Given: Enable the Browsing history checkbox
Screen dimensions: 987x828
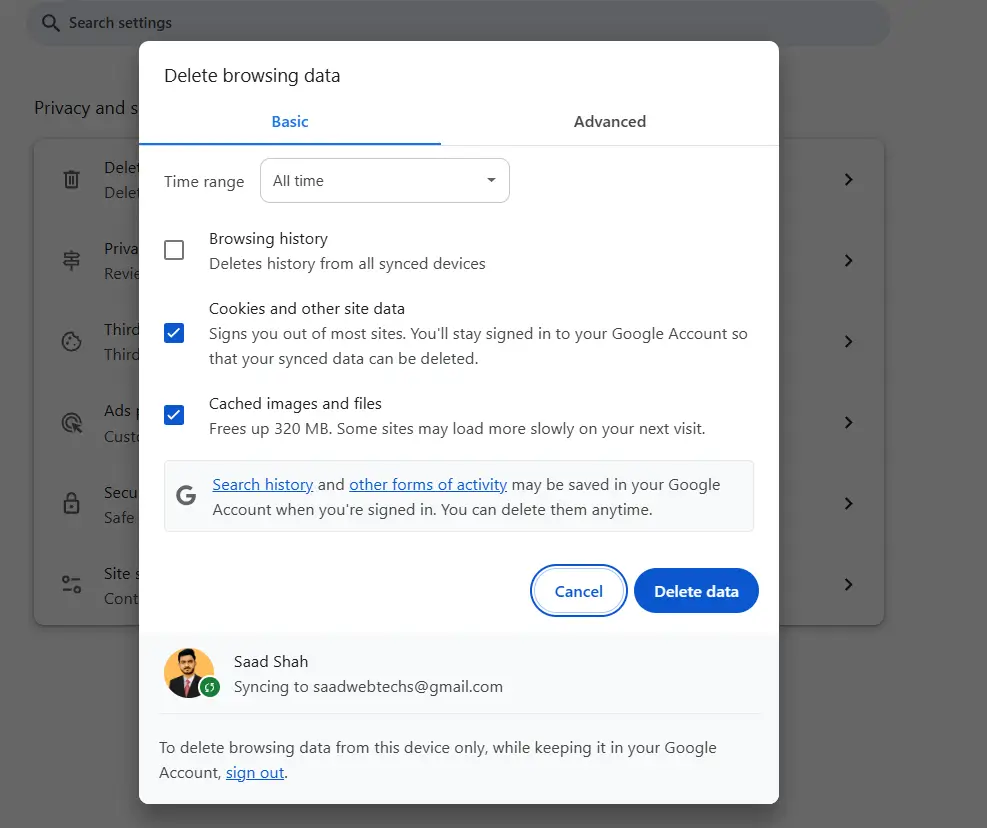Looking at the screenshot, I should coord(174,250).
